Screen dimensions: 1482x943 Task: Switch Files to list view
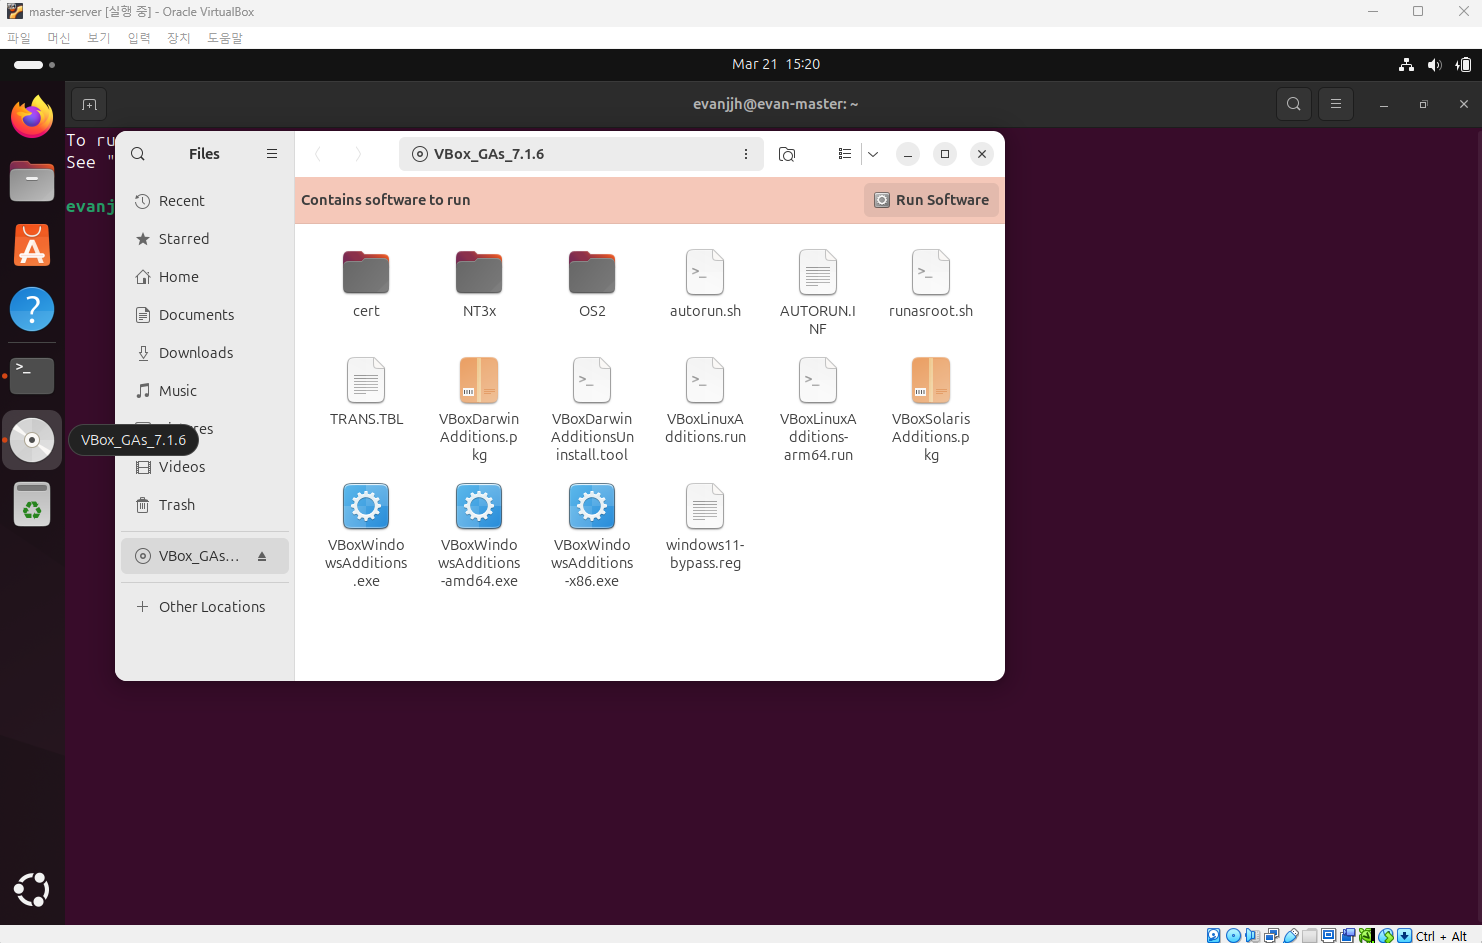click(x=844, y=154)
